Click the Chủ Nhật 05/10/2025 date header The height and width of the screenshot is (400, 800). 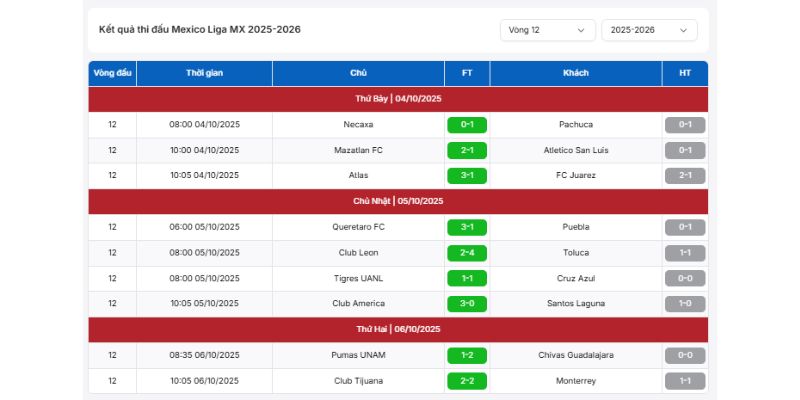[x=398, y=201]
